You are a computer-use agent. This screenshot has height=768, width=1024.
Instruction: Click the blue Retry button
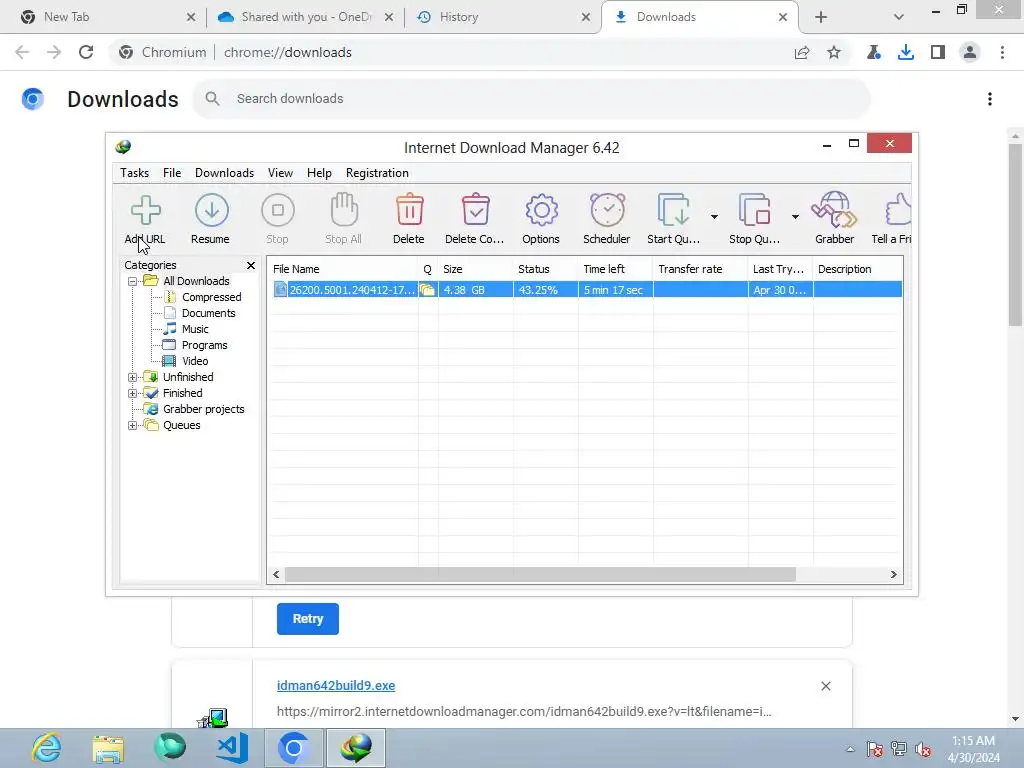[x=308, y=619]
